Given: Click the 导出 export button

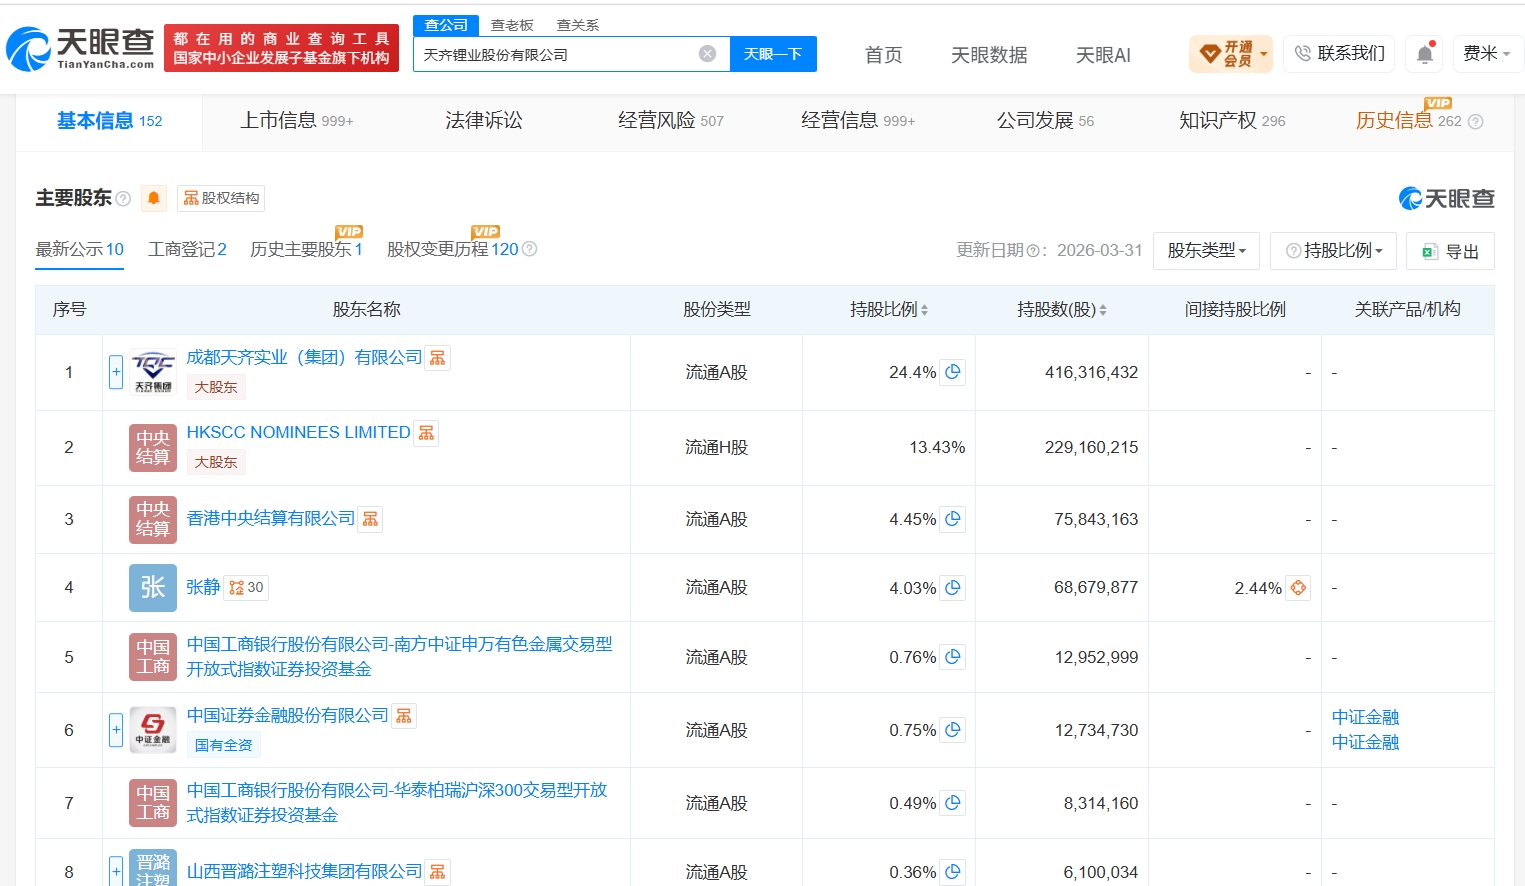Looking at the screenshot, I should click(x=1450, y=251).
